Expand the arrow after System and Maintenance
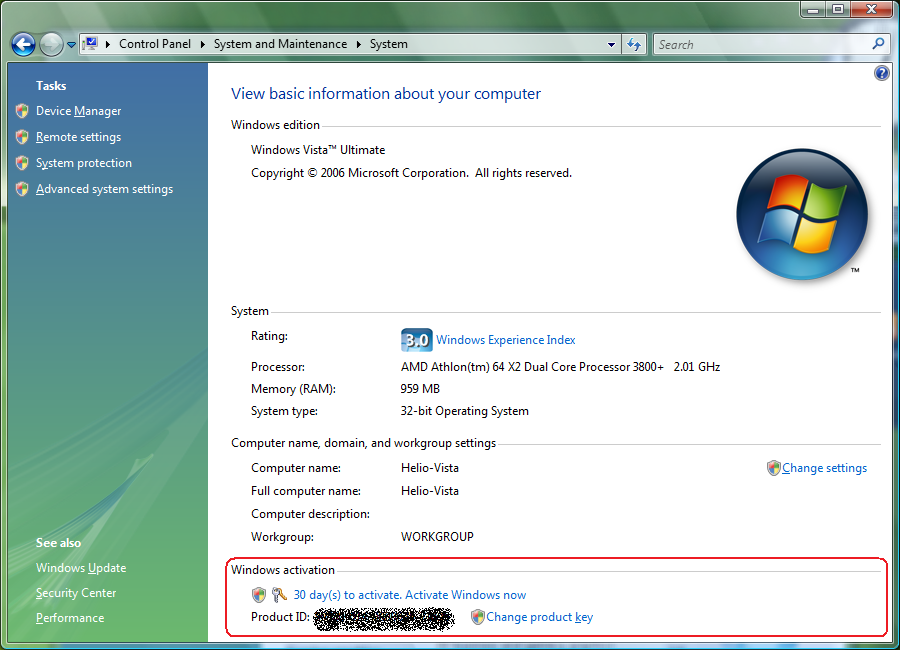The height and width of the screenshot is (650, 900). [358, 44]
